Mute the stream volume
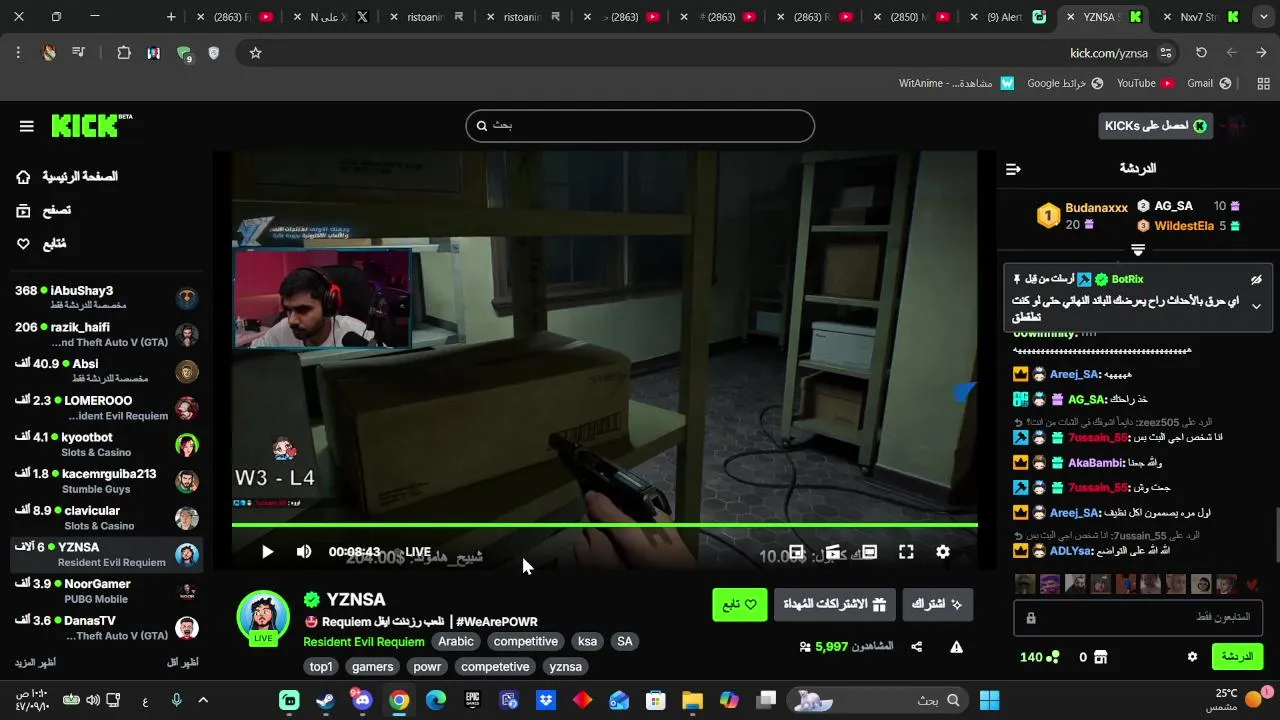The width and height of the screenshot is (1280, 720). tap(304, 552)
